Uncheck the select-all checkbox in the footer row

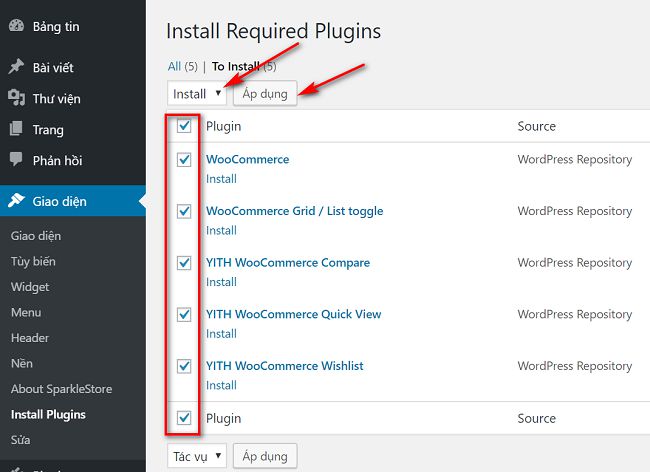184,418
